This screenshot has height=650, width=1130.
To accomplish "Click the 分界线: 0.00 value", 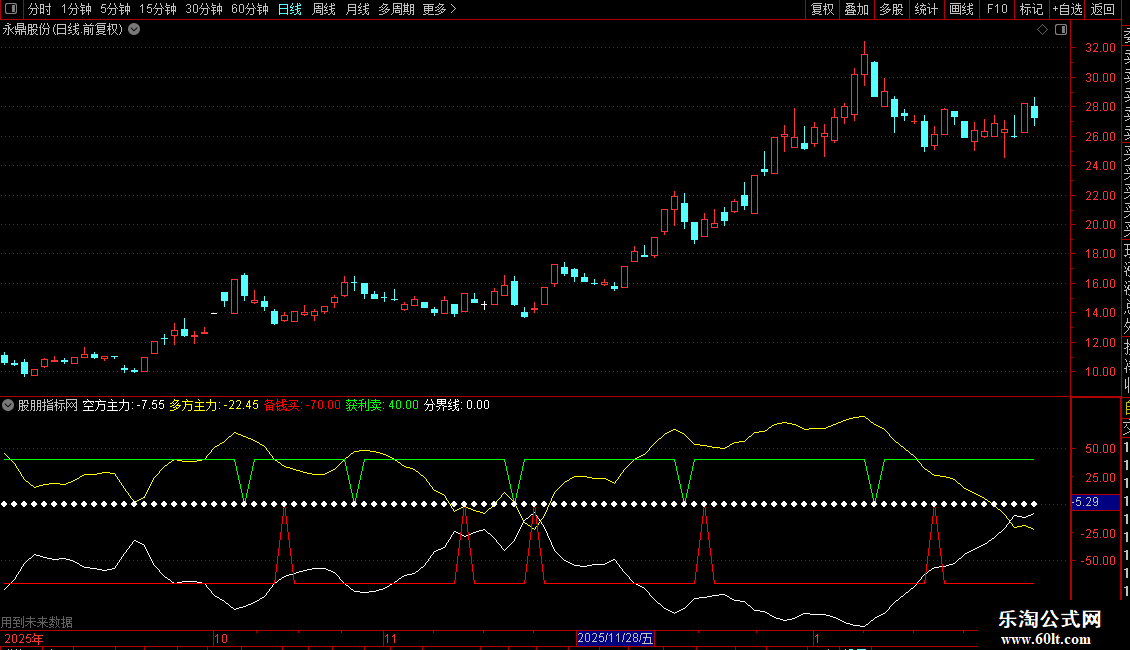I will tap(456, 405).
